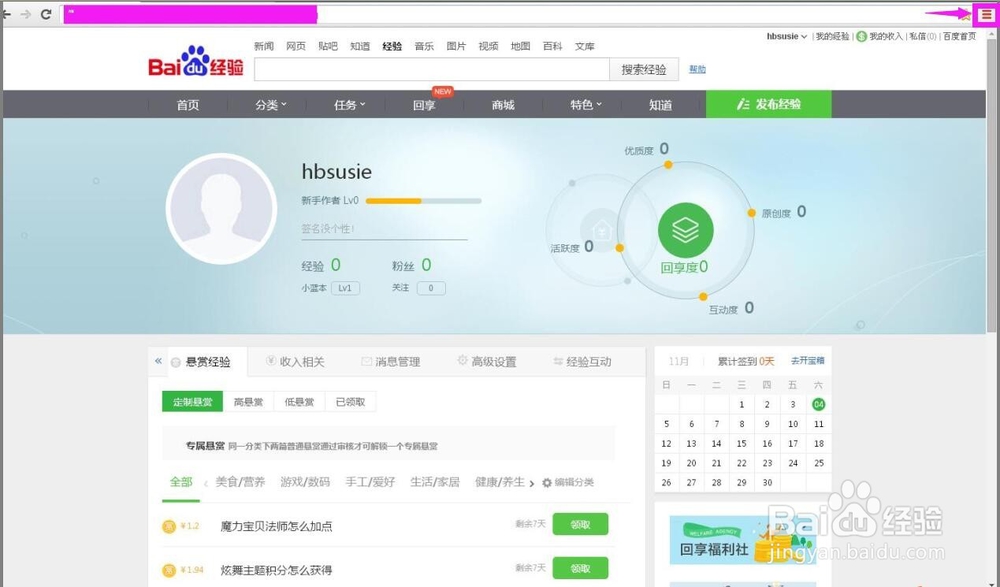
Task: Open the 文库 top navigation link
Action: click(x=585, y=46)
